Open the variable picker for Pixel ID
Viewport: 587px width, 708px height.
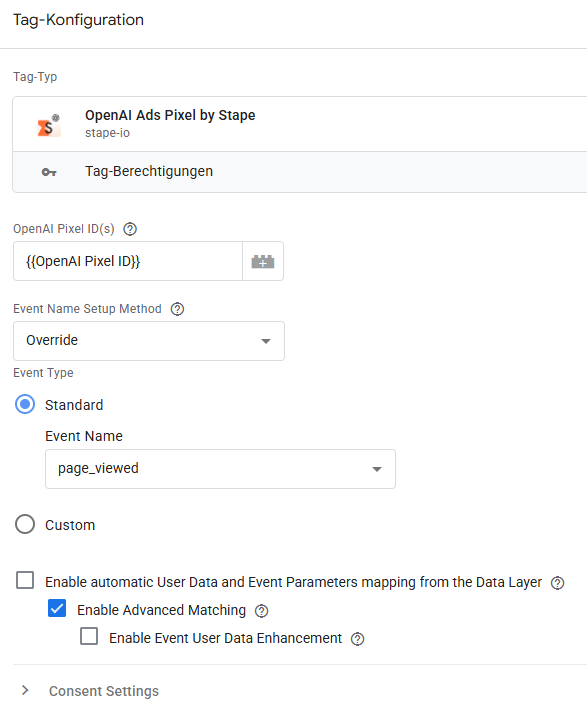[x=263, y=261]
